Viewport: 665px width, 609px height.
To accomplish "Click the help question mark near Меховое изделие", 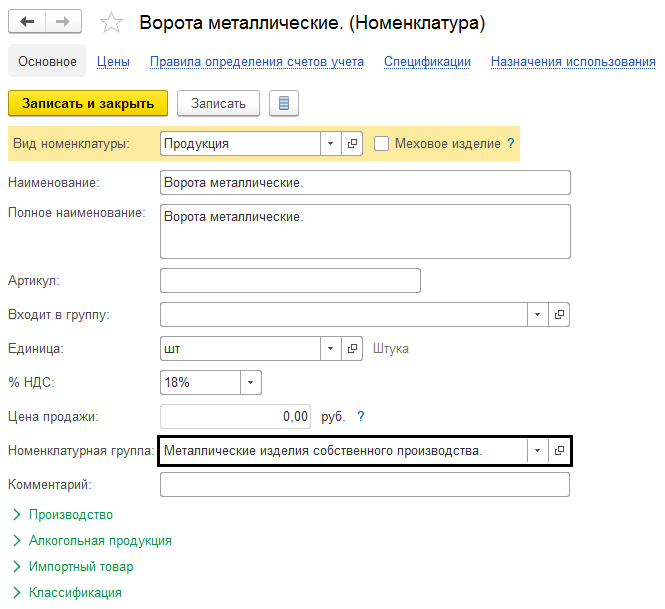I will [x=511, y=144].
